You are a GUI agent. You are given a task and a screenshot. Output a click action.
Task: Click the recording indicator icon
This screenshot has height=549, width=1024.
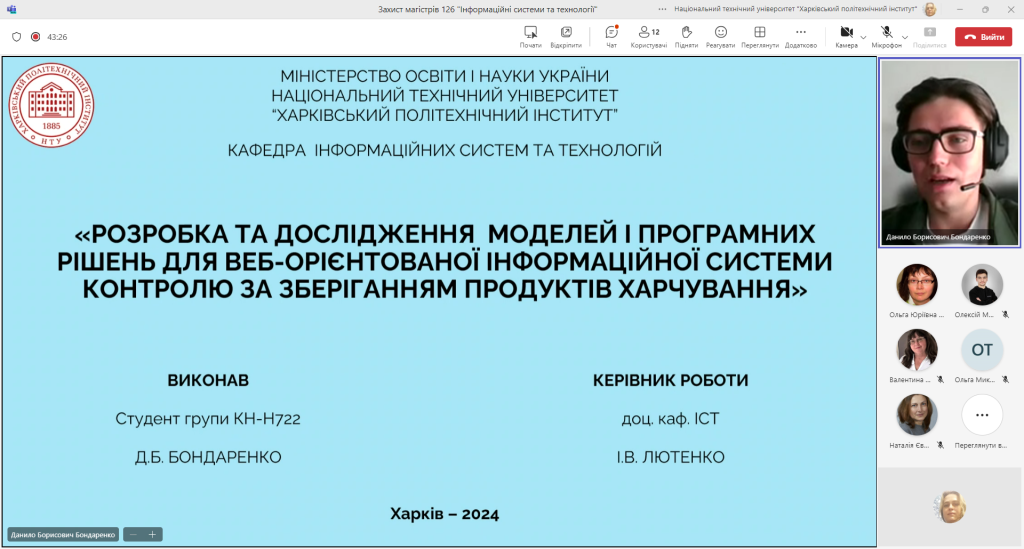35,37
